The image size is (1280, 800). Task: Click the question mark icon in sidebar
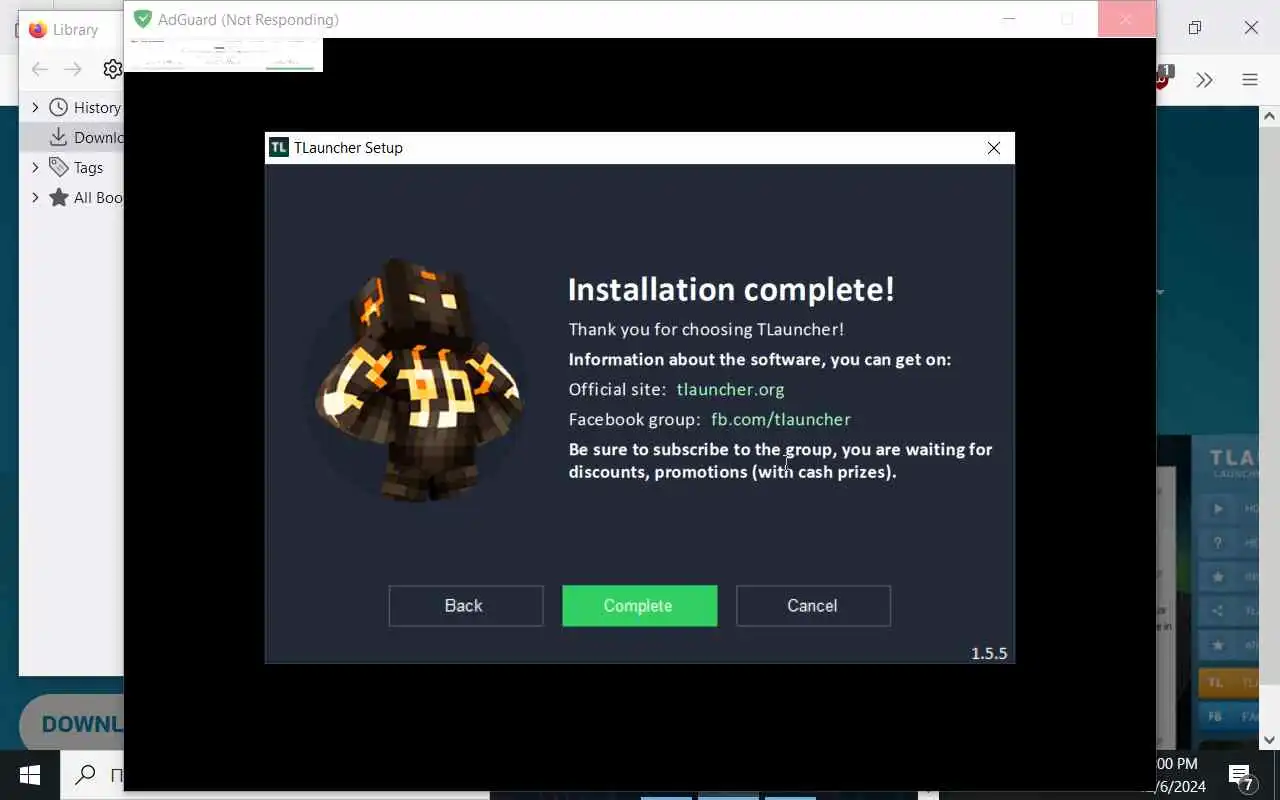click(1218, 543)
